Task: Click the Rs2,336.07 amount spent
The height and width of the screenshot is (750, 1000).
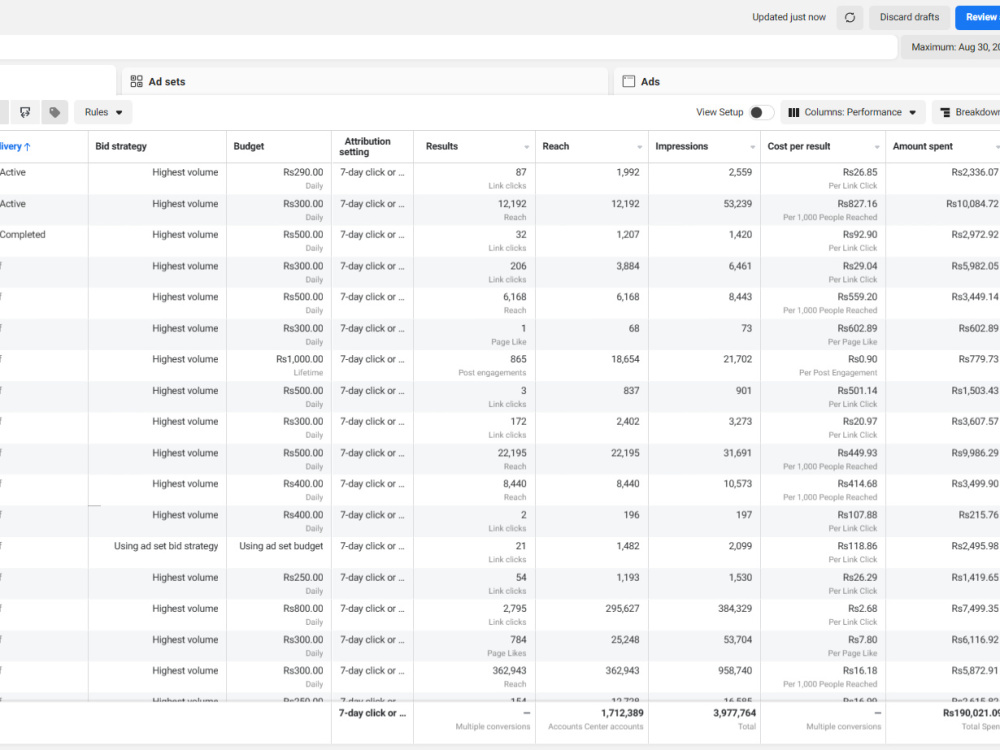Action: 974,172
